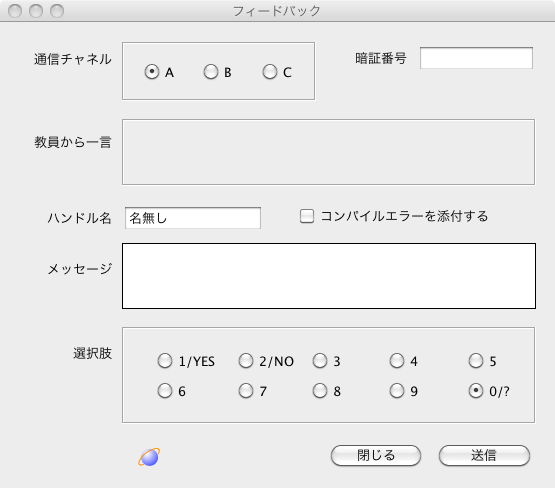Select option 9 radio button

(x=397, y=391)
